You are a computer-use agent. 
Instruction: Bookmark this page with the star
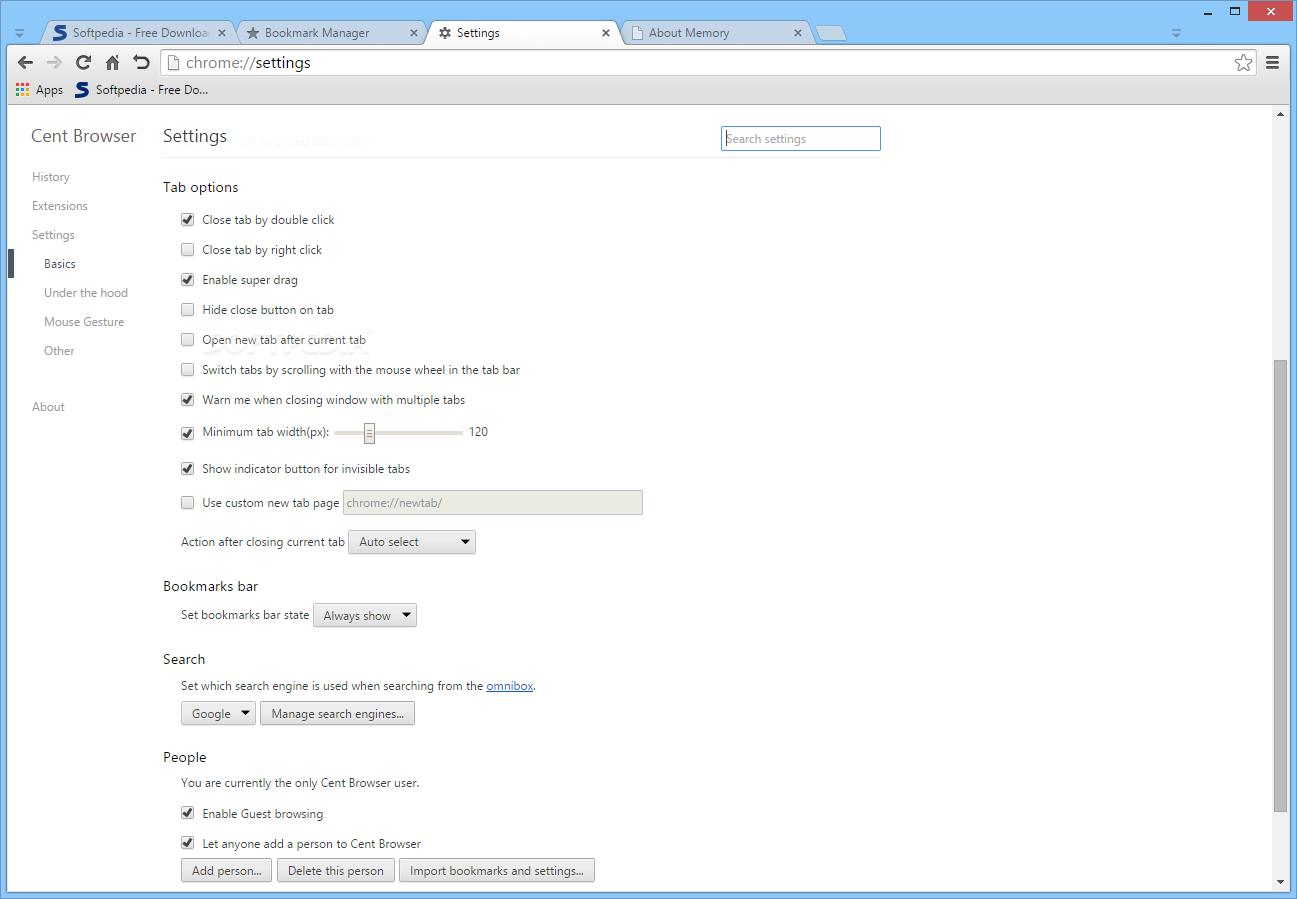coord(1243,63)
